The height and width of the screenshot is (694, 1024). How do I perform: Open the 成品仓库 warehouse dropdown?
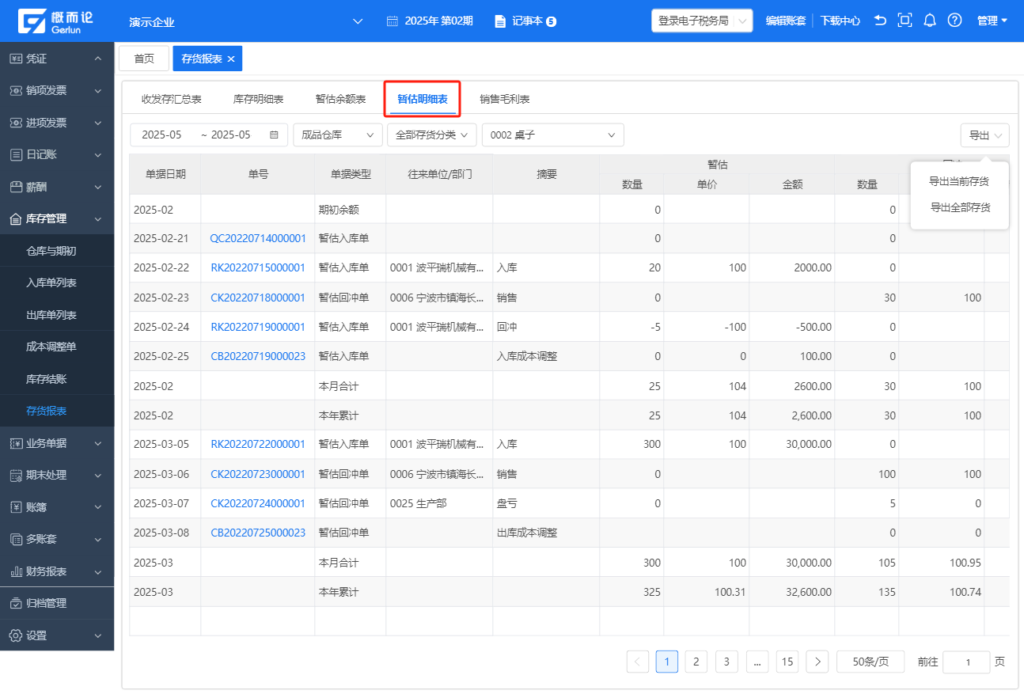click(337, 135)
